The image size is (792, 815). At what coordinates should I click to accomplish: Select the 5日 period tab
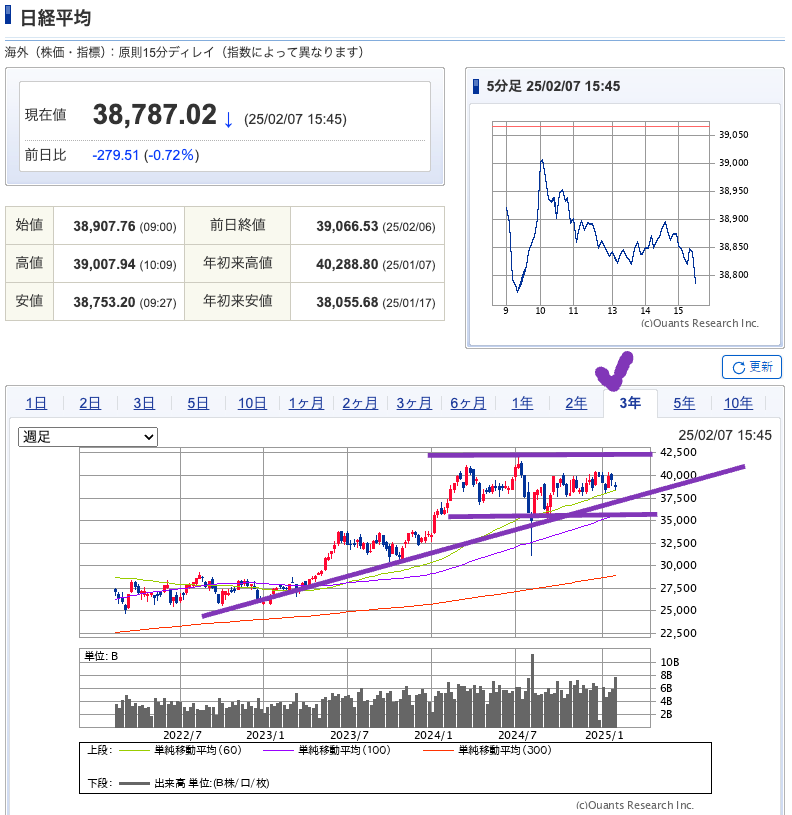(x=198, y=403)
